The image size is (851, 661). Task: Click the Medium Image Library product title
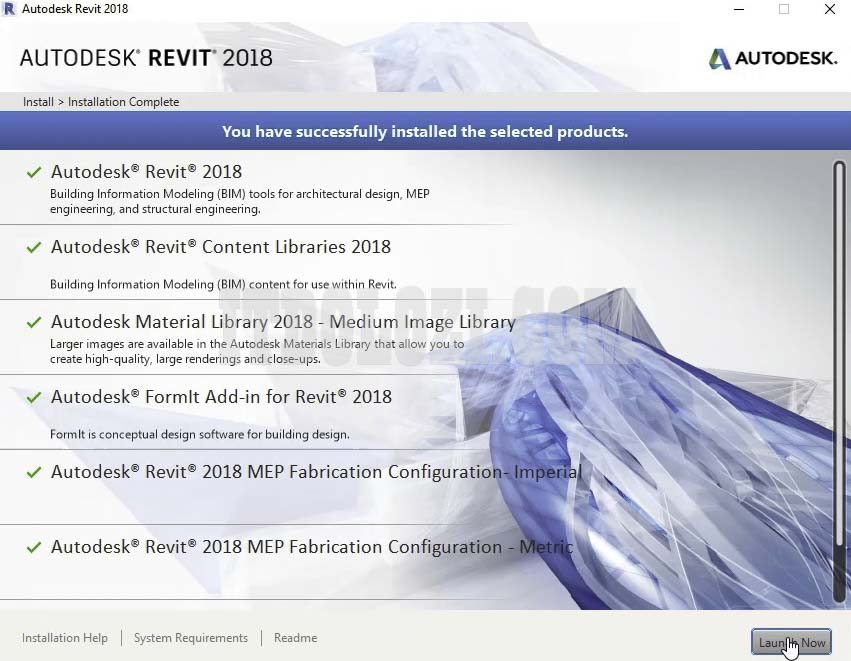click(x=283, y=322)
